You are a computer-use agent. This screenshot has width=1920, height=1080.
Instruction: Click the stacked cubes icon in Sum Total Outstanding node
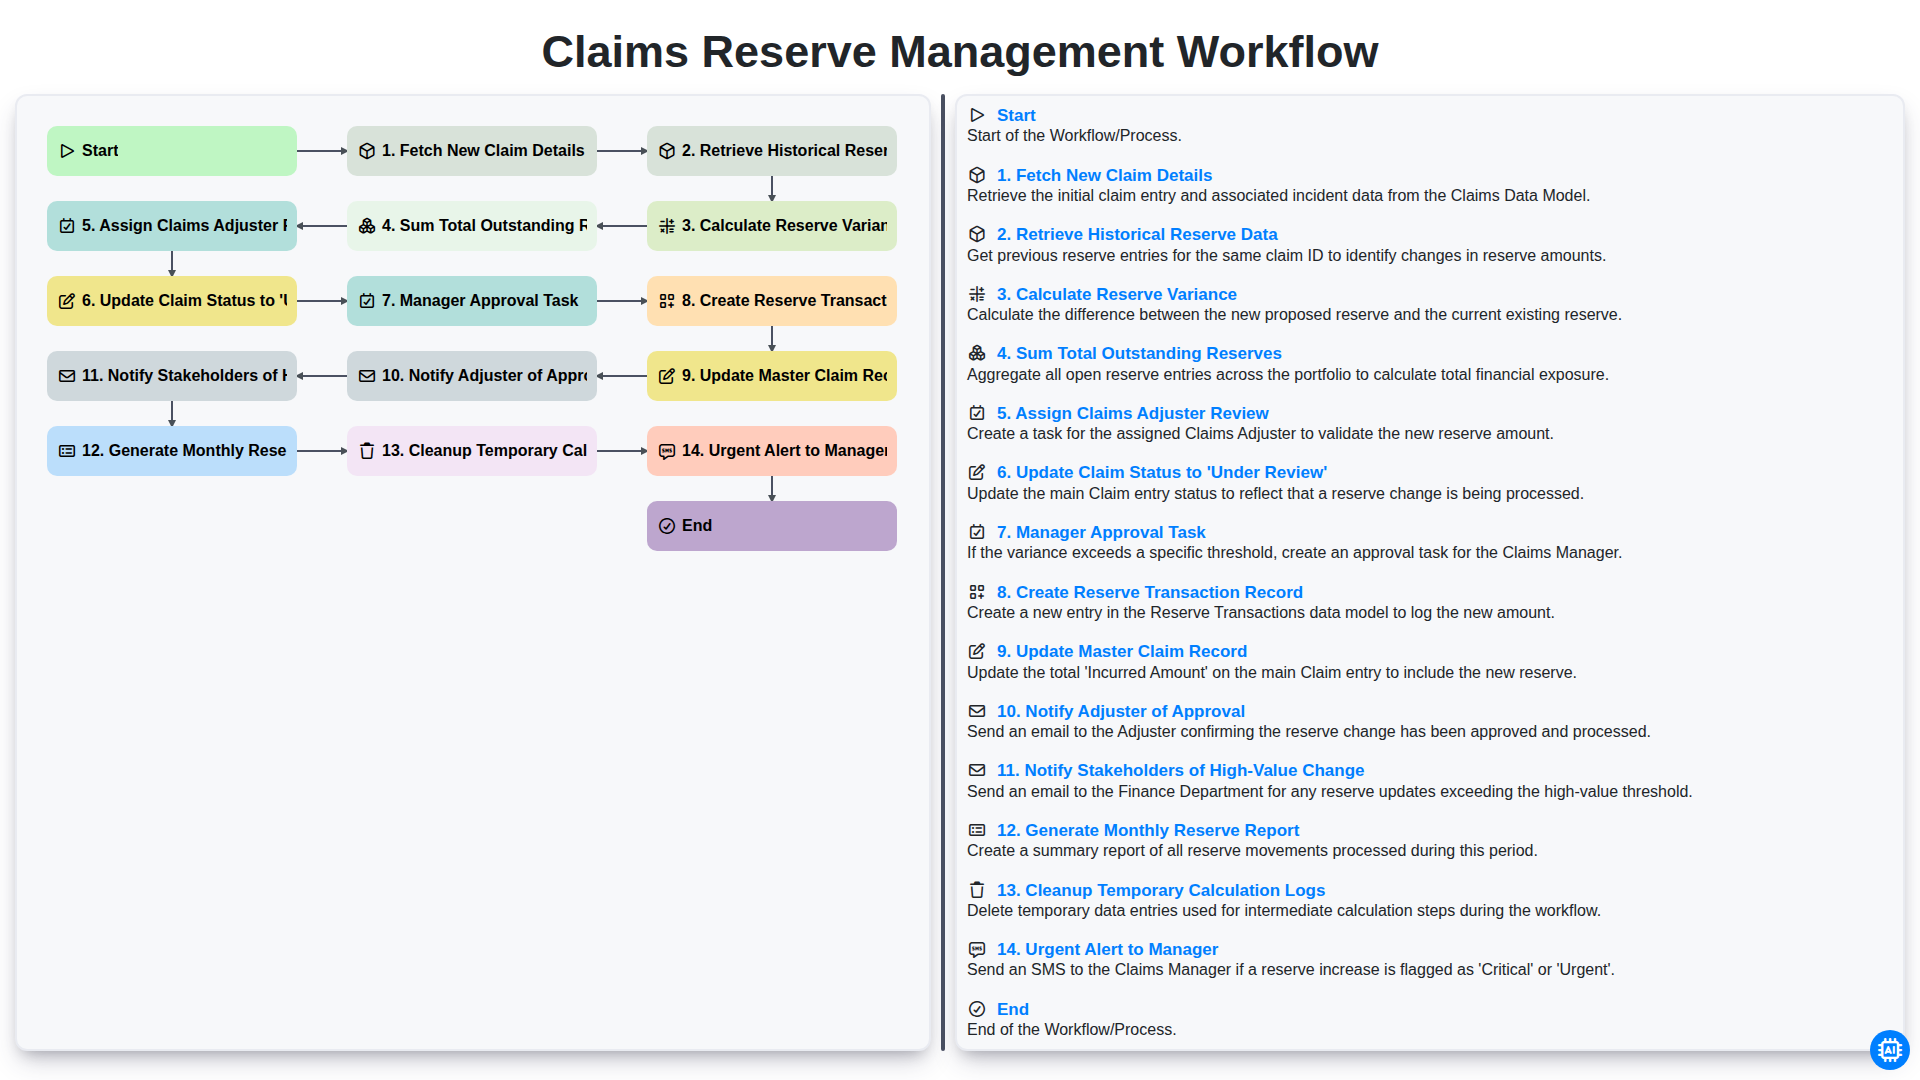pos(367,226)
